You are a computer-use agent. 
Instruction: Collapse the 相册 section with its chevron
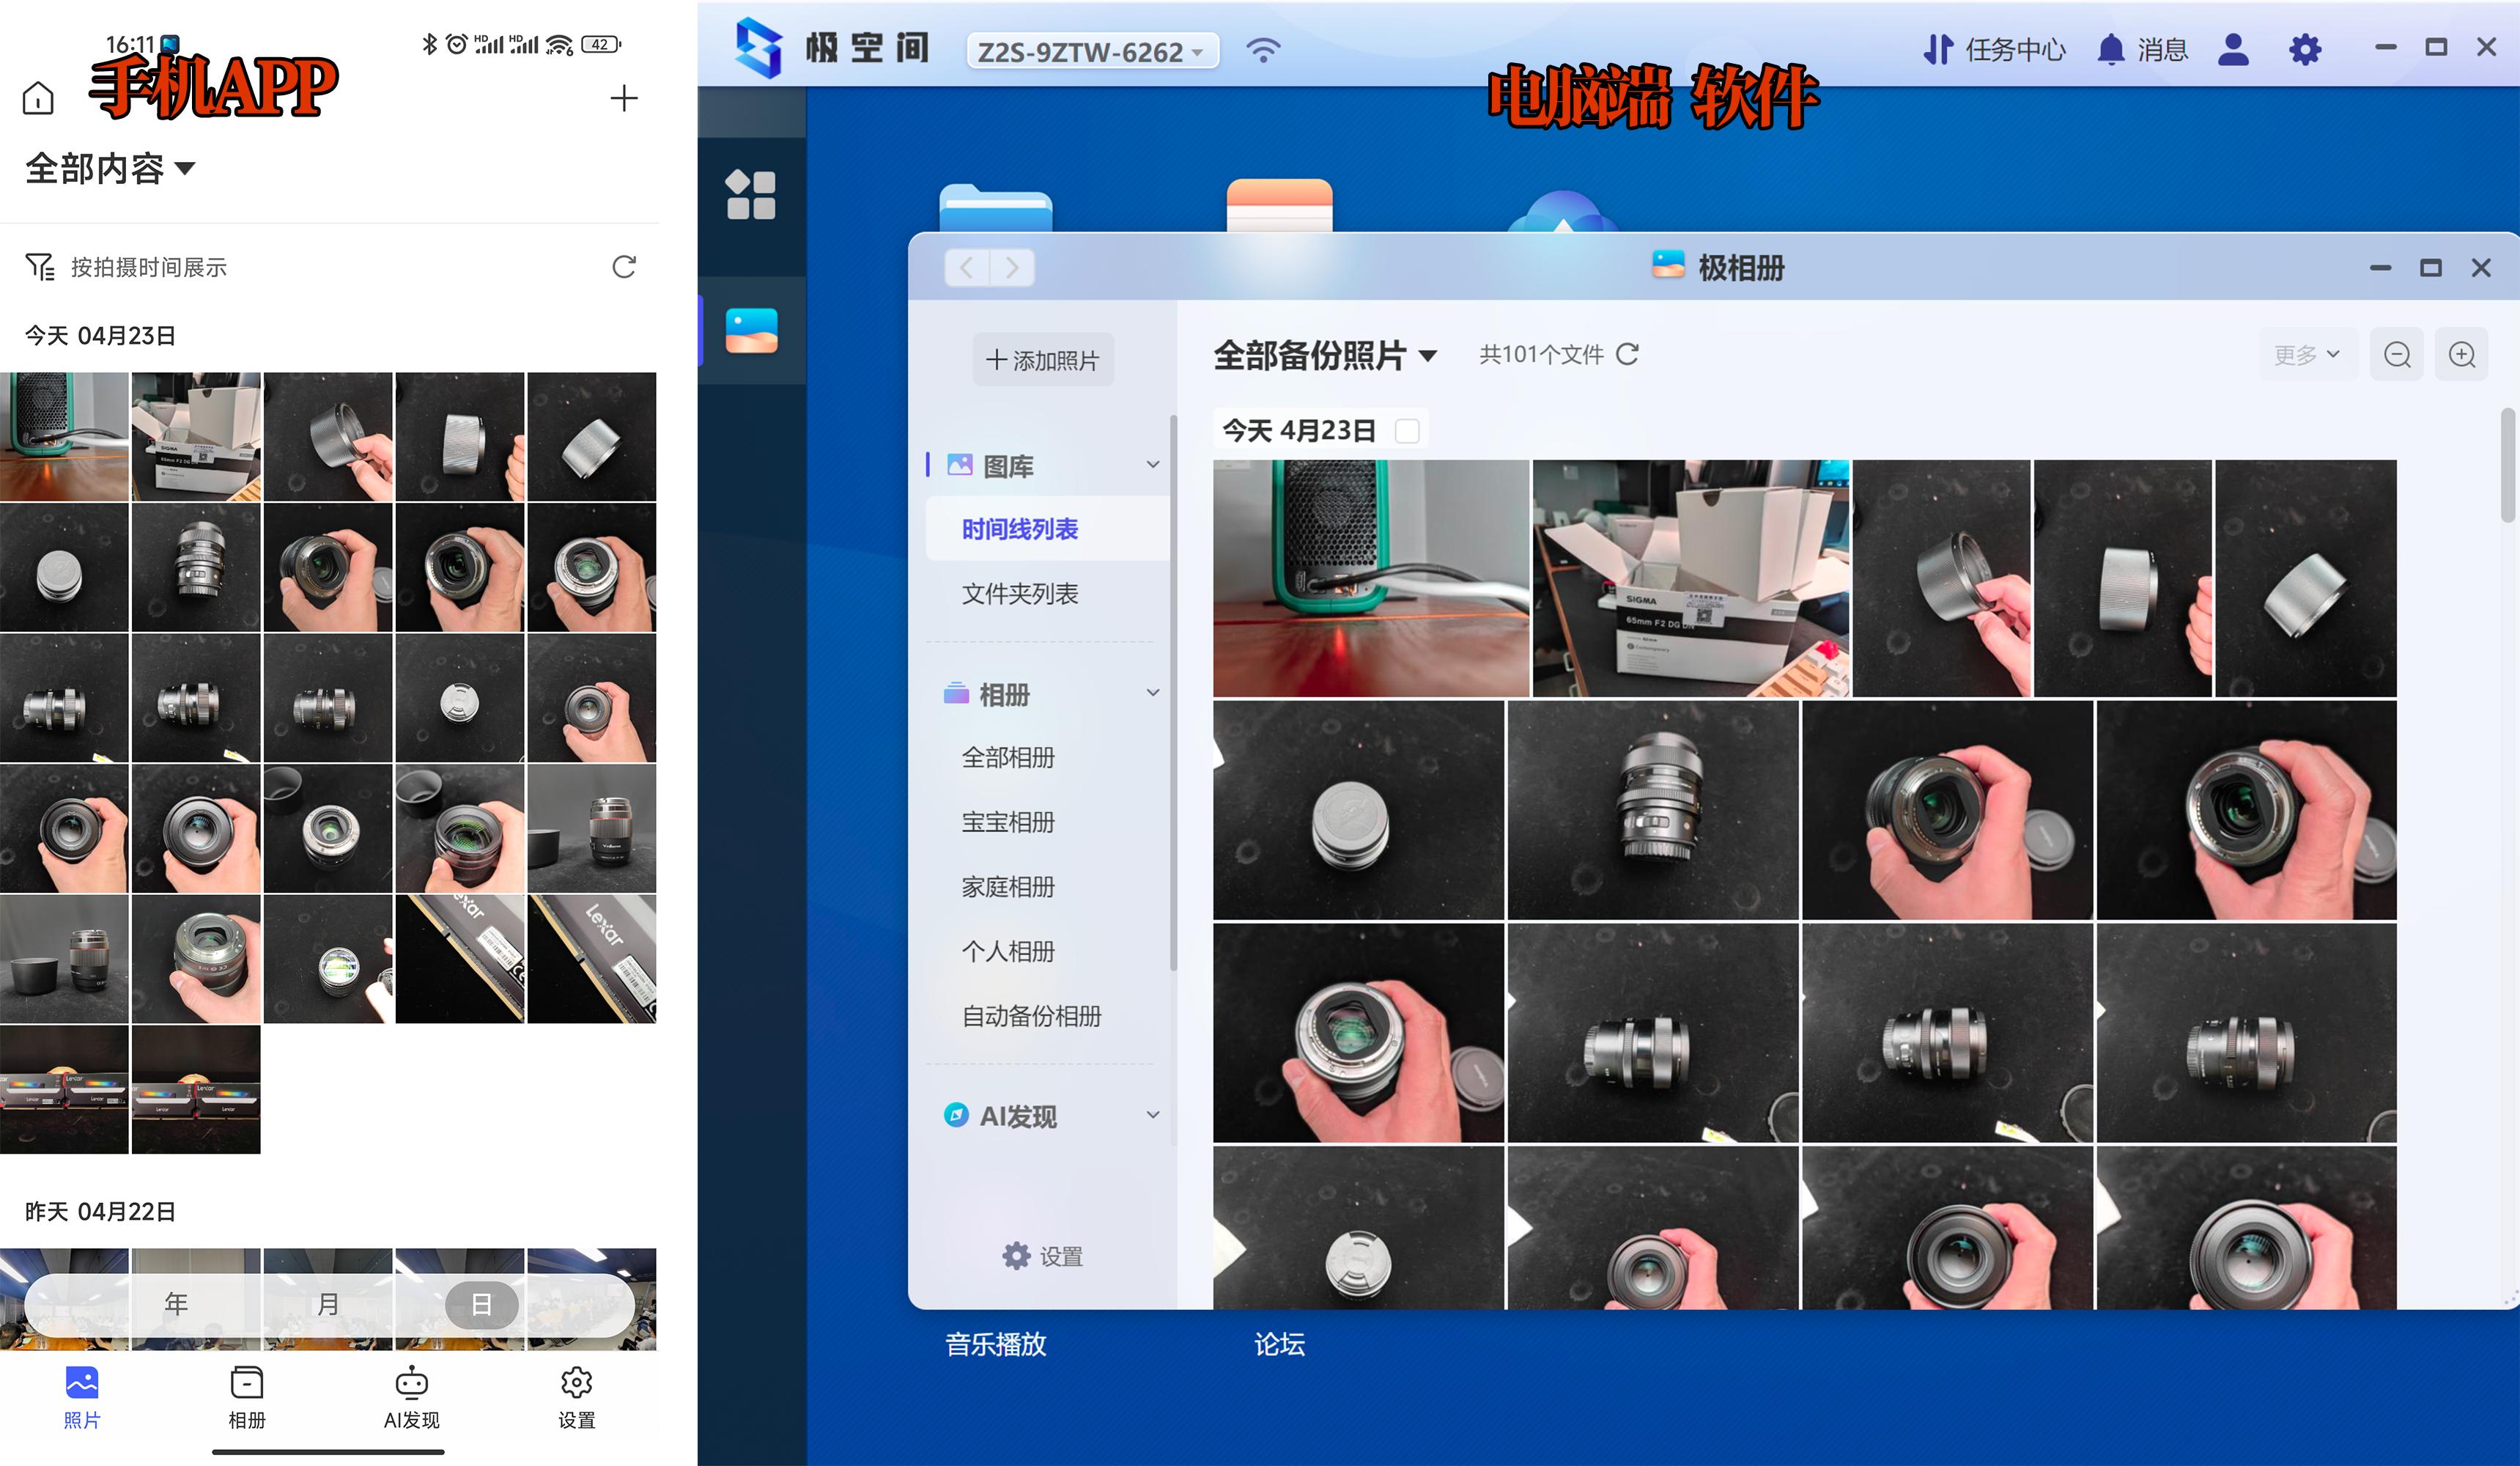1154,692
